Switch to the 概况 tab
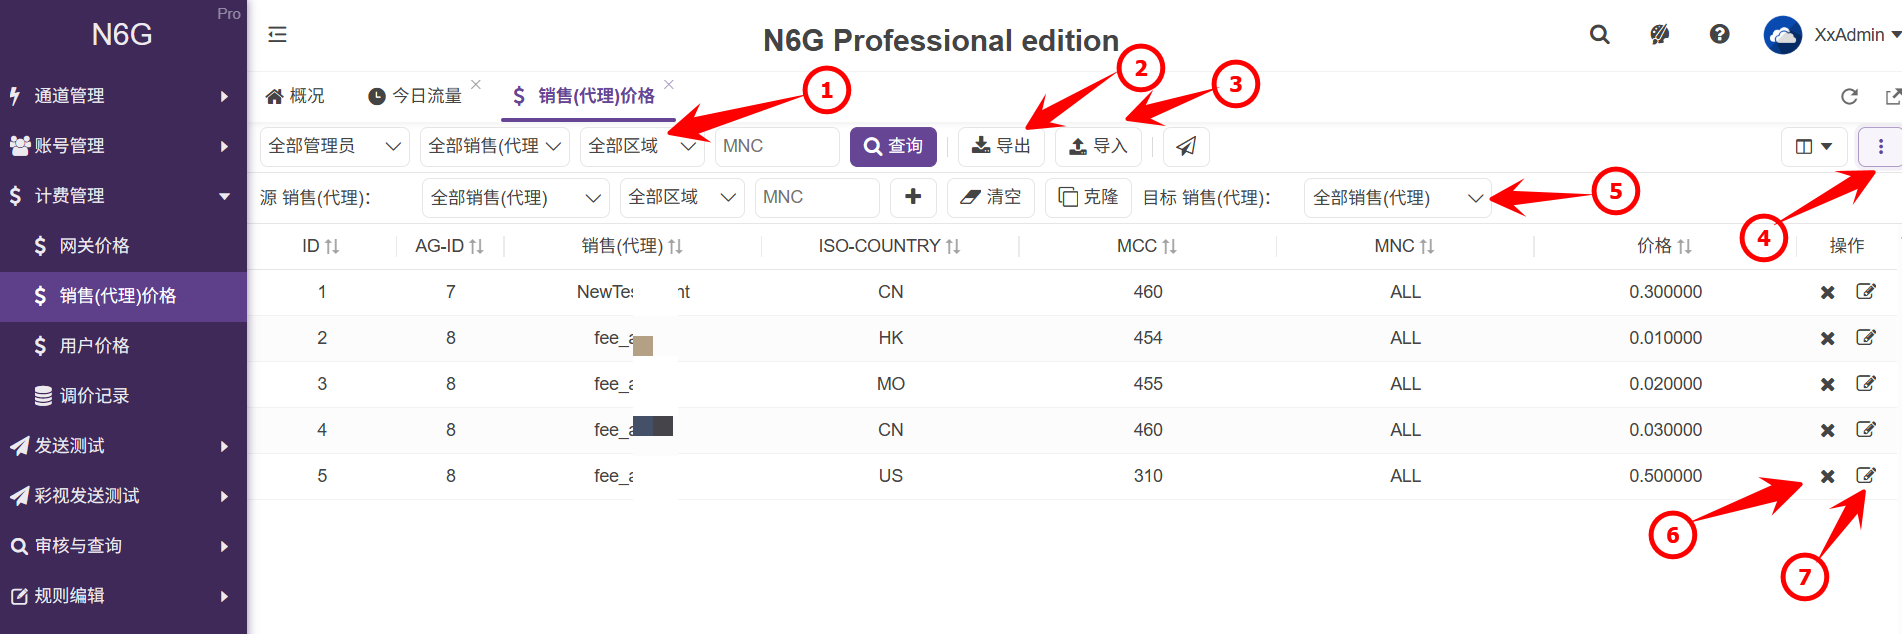Image resolution: width=1902 pixels, height=634 pixels. [x=295, y=96]
